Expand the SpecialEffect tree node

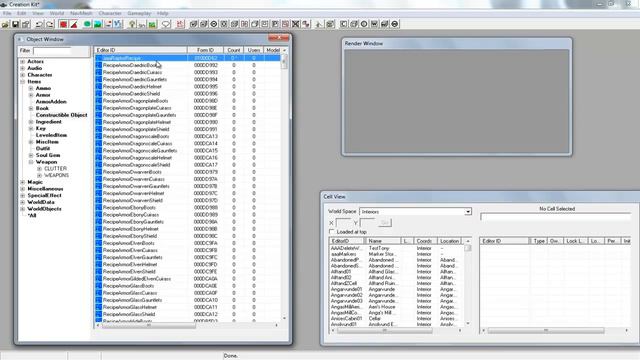point(22,196)
